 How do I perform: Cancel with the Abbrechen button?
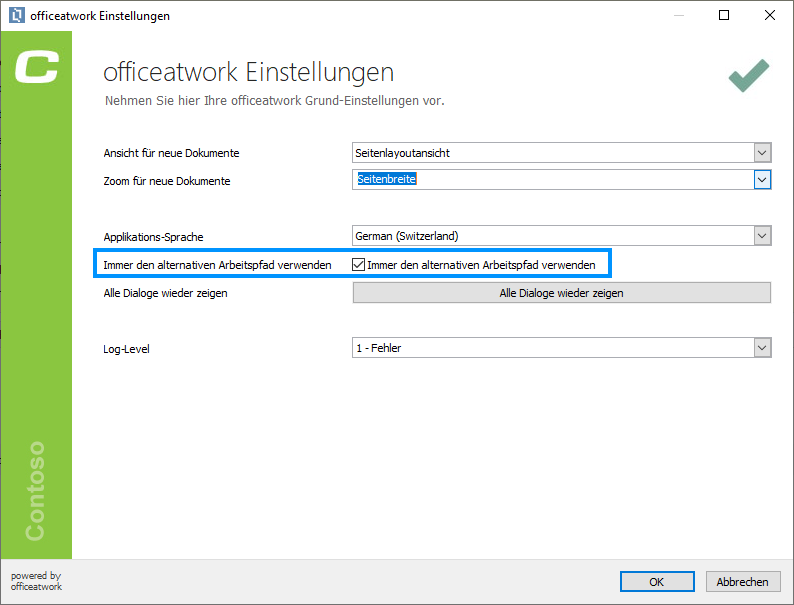[x=742, y=582]
